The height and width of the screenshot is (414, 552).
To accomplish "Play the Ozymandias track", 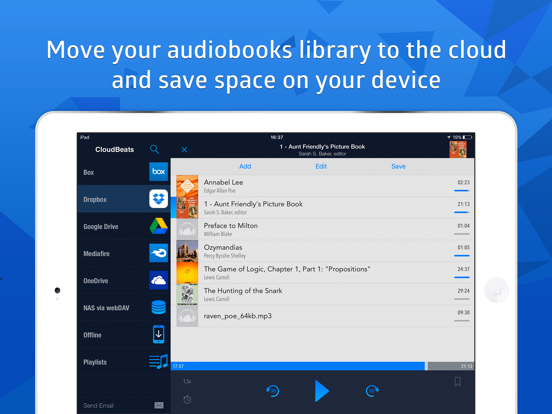I will pos(322,251).
